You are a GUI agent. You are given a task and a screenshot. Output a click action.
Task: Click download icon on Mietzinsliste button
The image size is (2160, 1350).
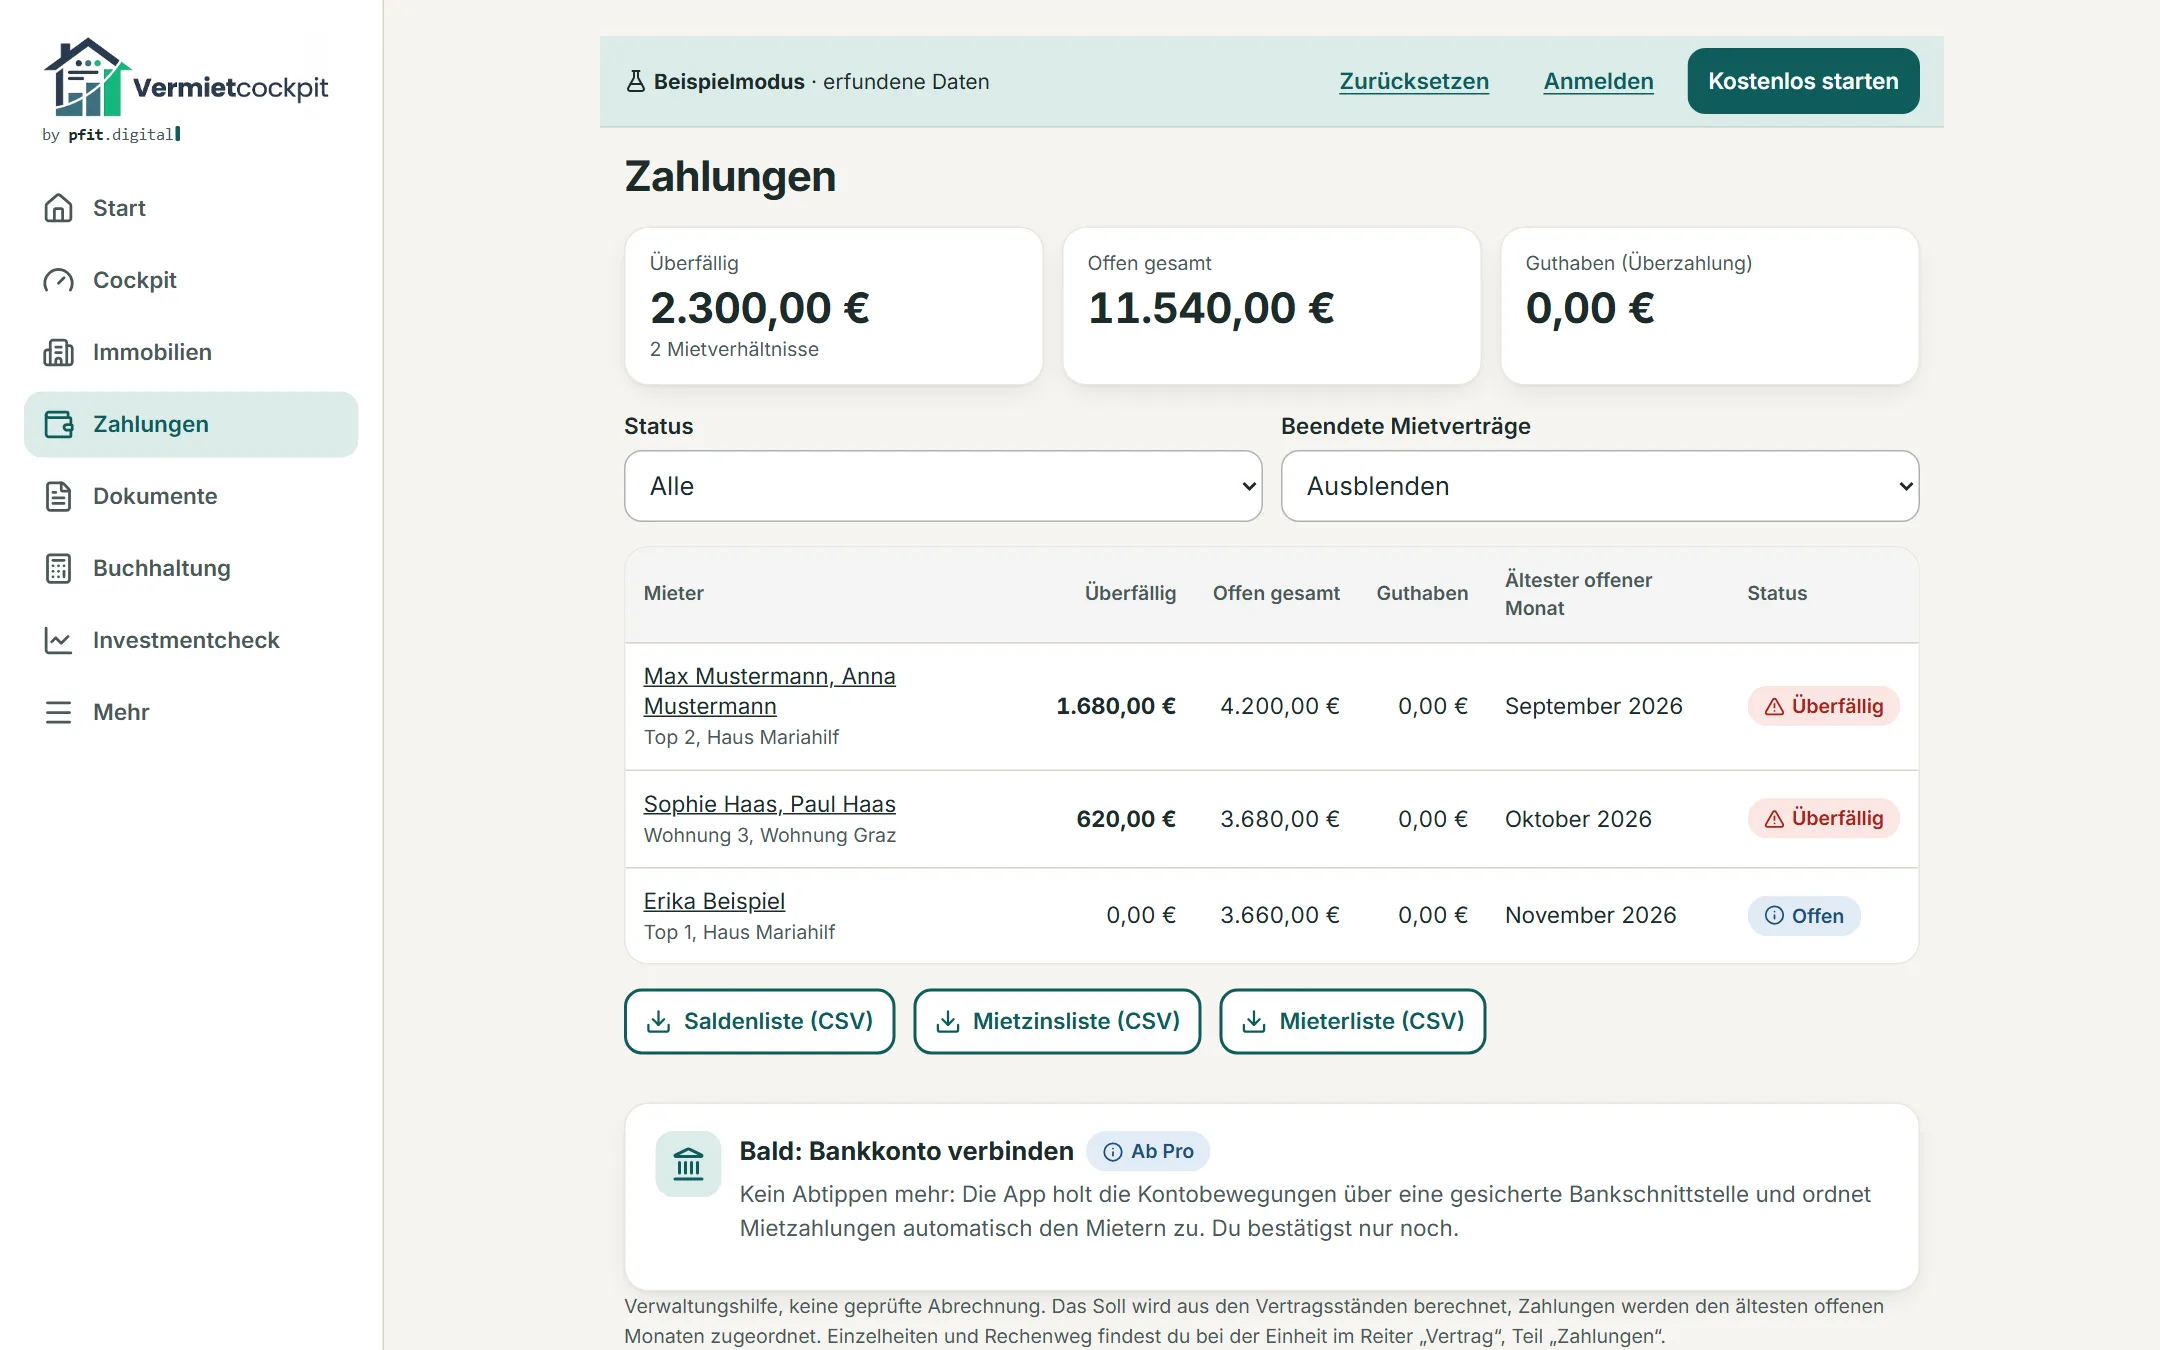click(x=948, y=1021)
